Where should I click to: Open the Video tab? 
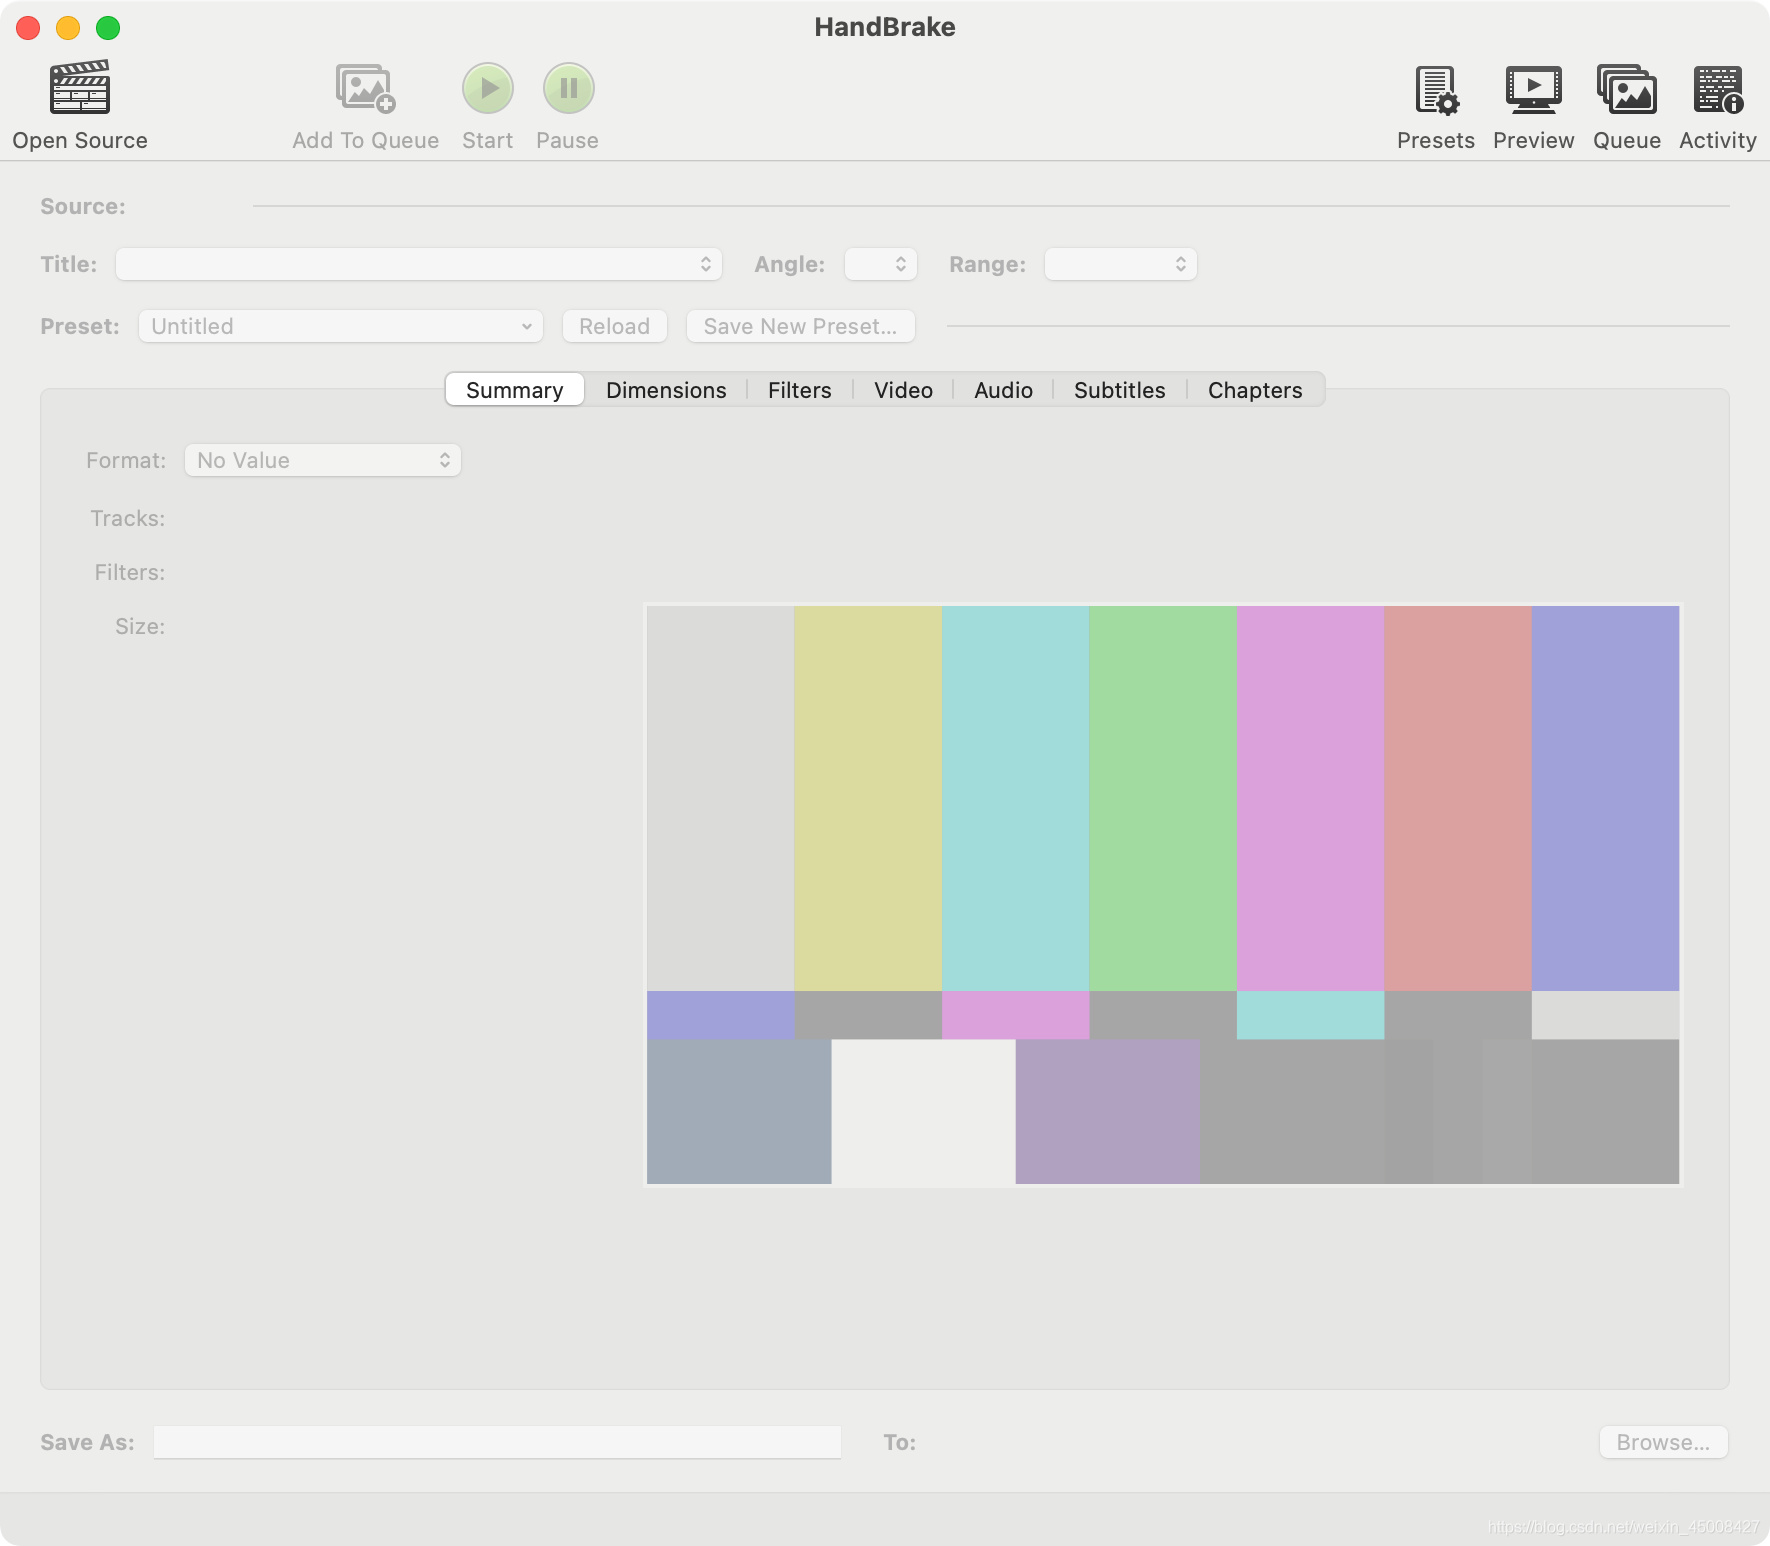coord(904,390)
